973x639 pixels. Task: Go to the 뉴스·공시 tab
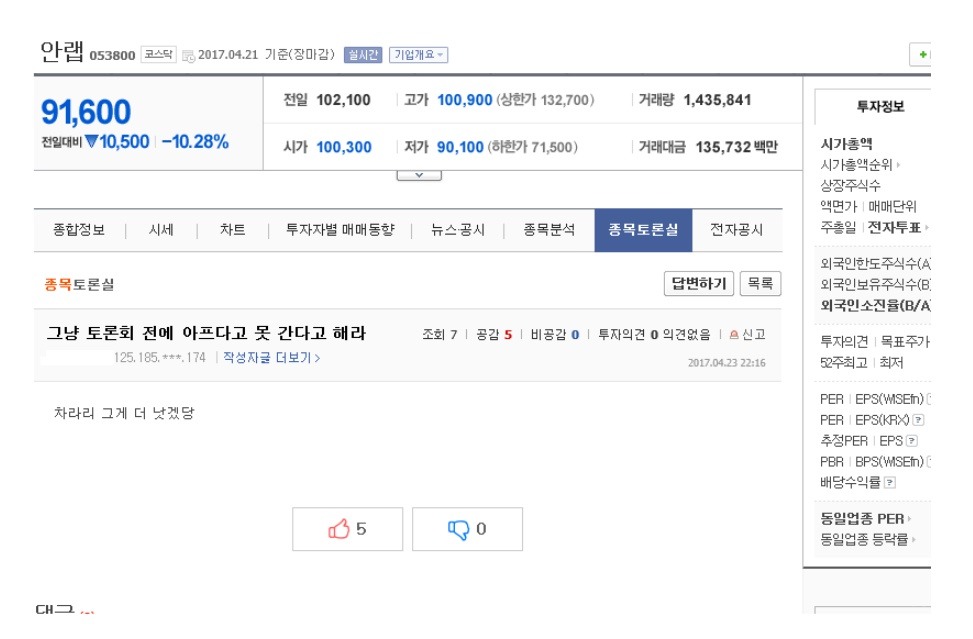point(458,230)
